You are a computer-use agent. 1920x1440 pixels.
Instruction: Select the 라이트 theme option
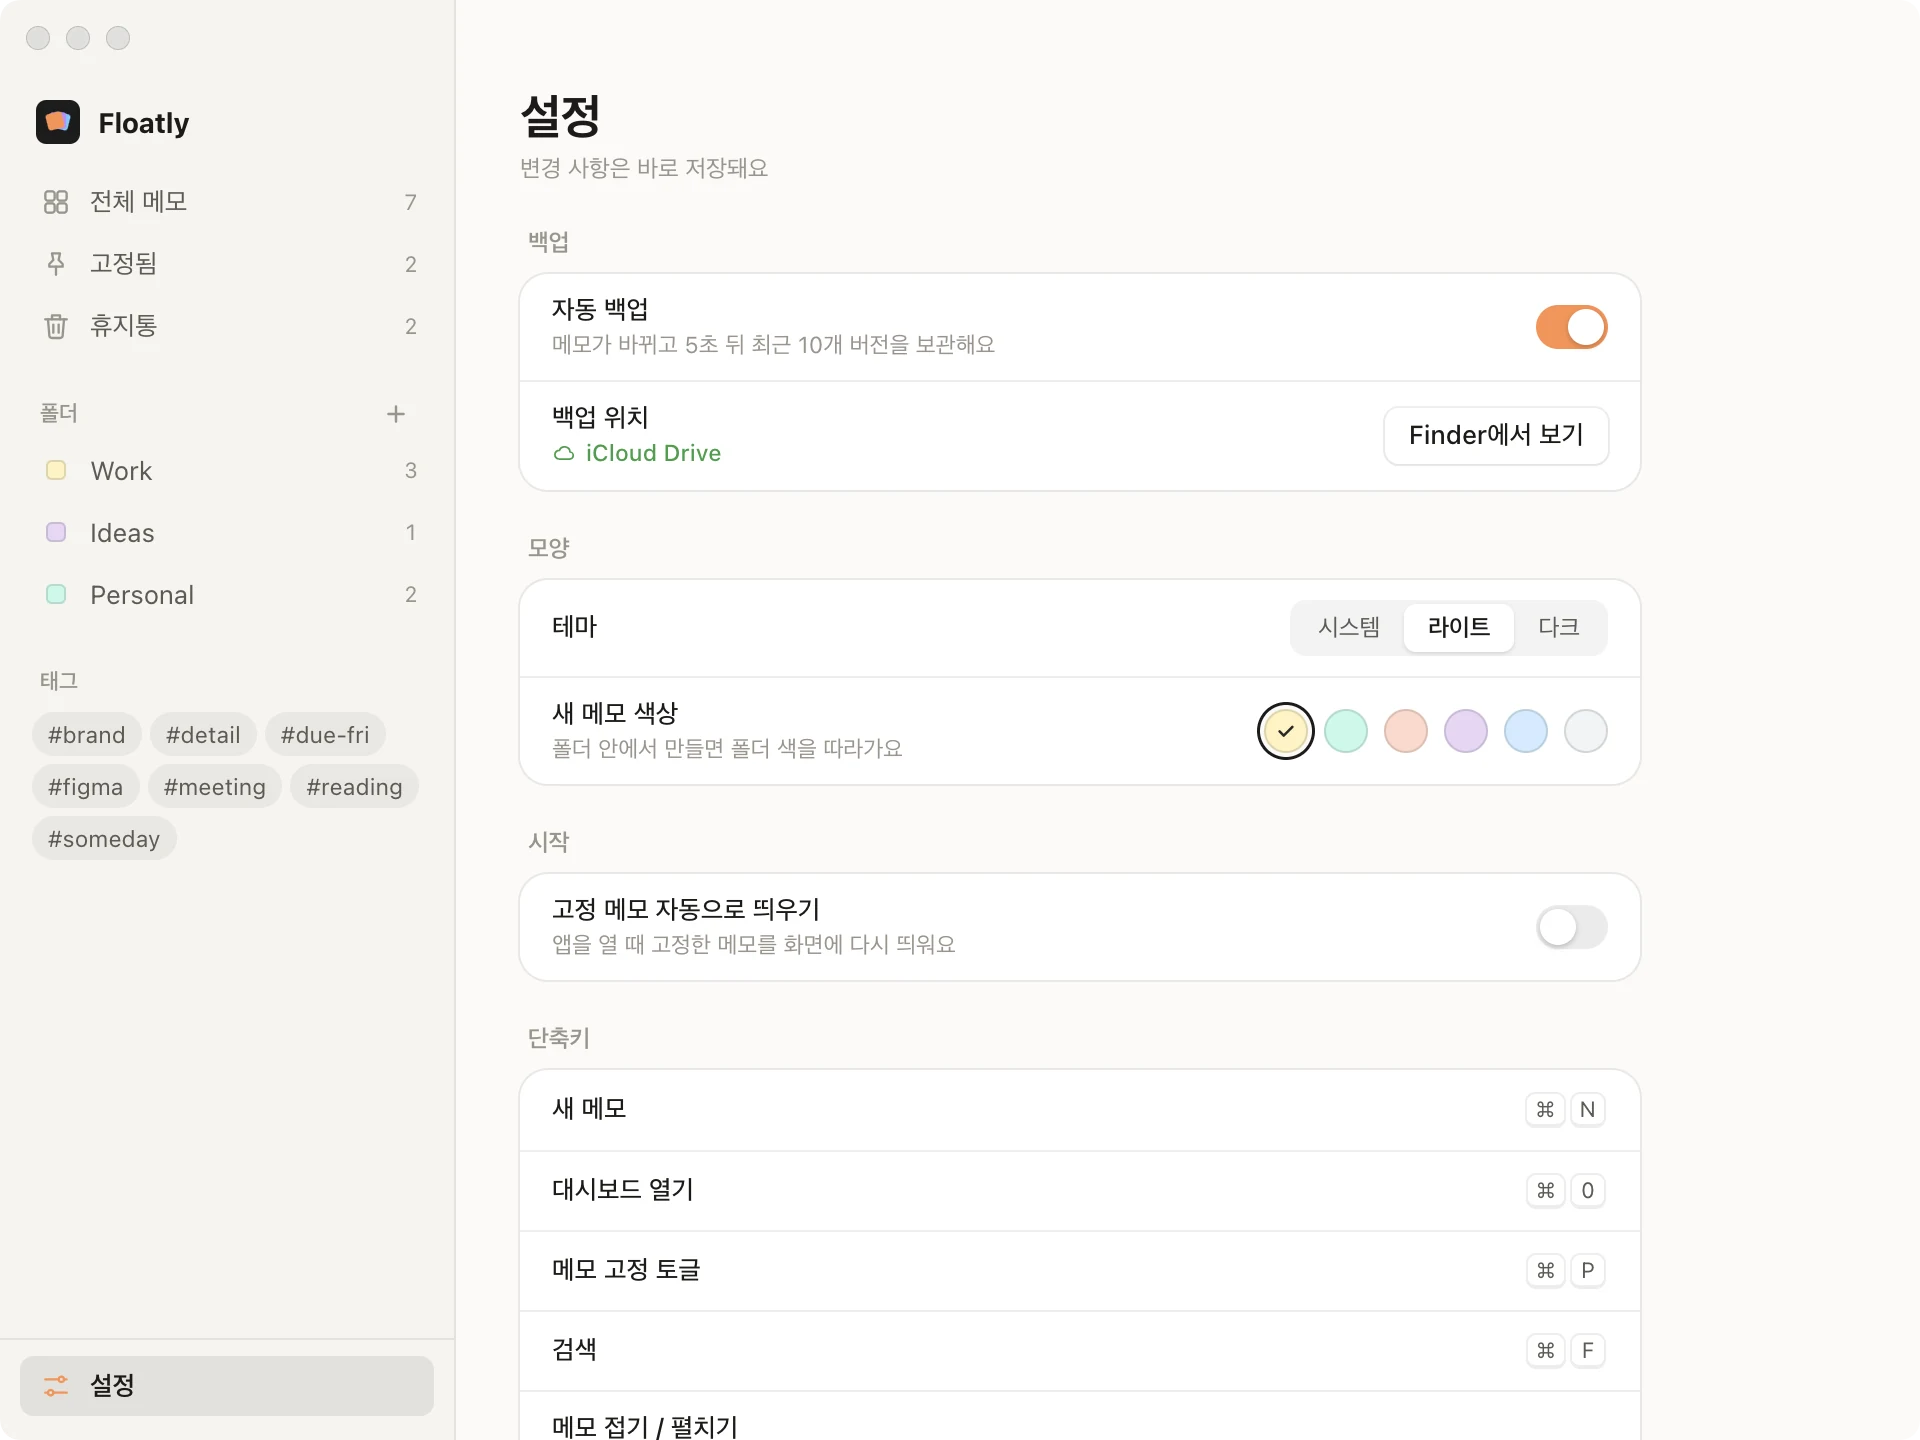(x=1458, y=627)
